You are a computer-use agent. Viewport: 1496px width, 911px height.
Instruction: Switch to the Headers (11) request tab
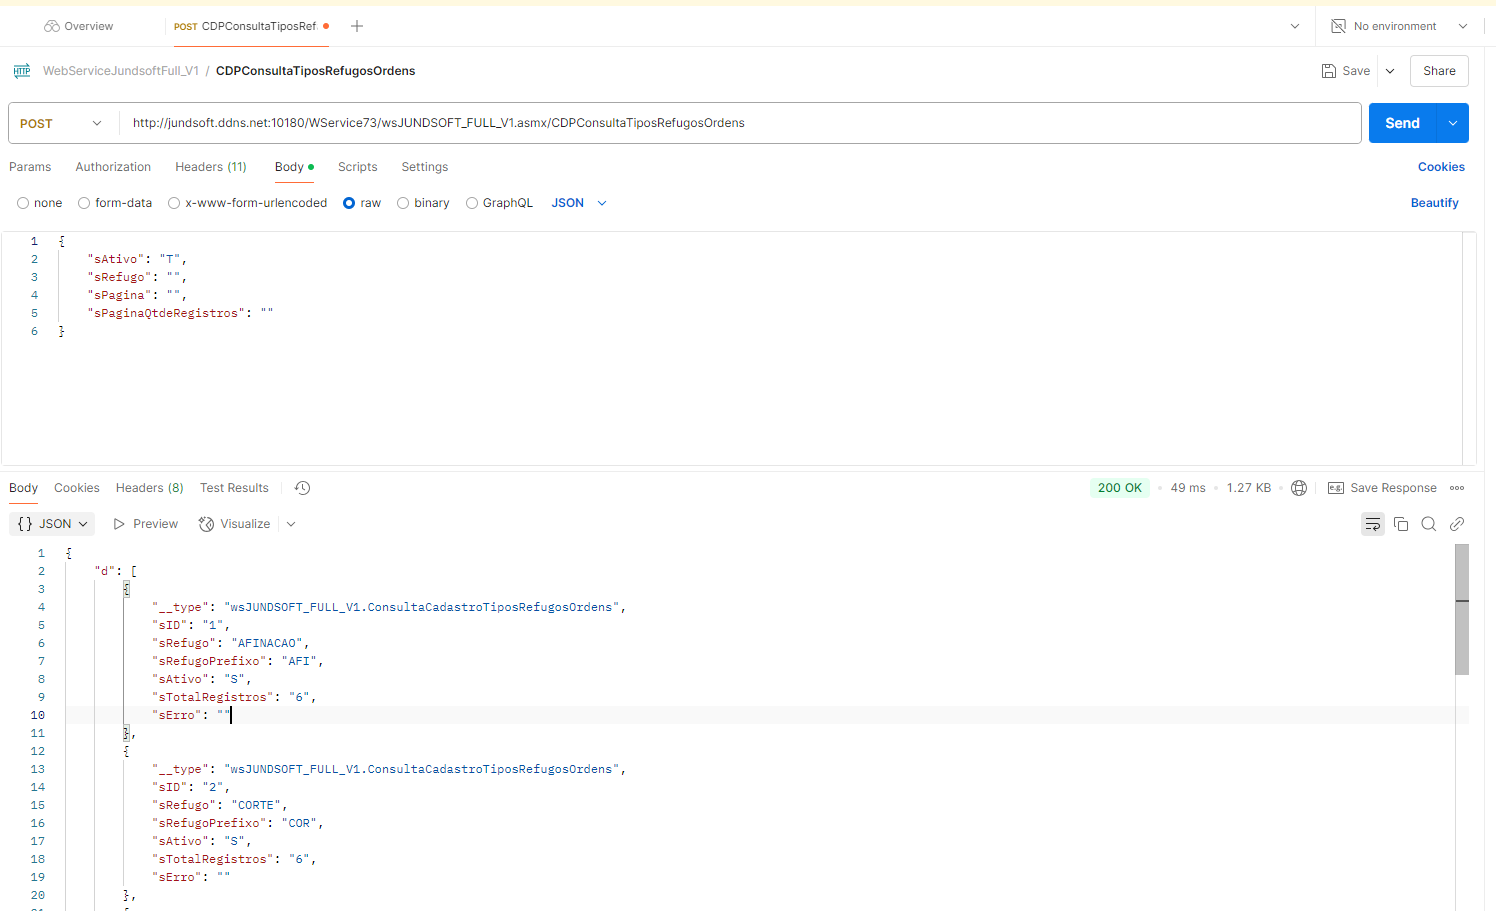pyautogui.click(x=210, y=167)
